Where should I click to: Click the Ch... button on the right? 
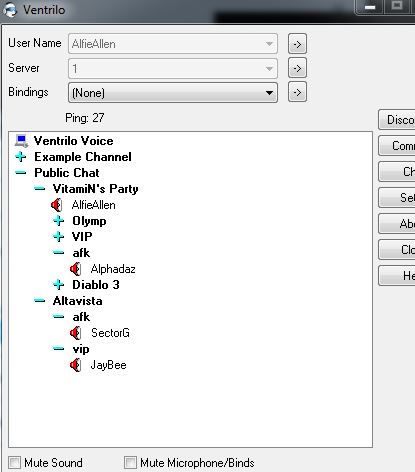tap(397, 172)
